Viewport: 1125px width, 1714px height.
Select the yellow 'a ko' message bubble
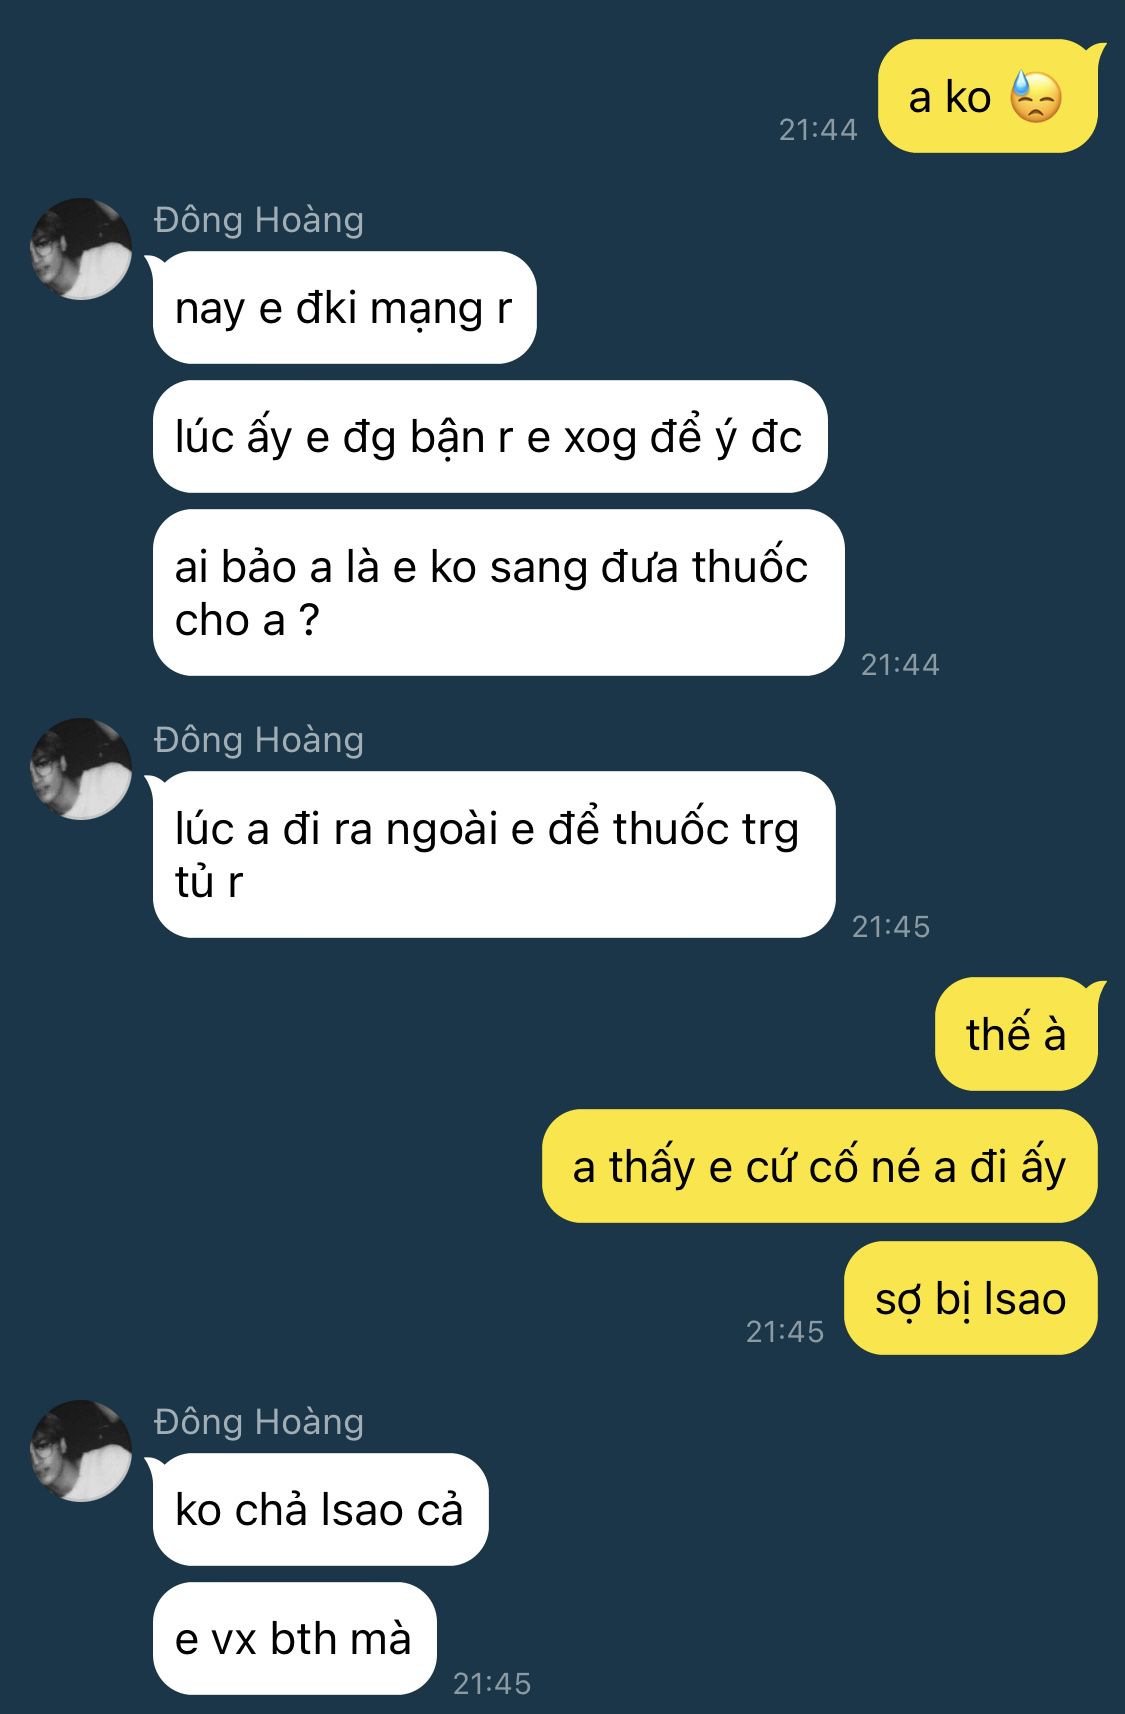(987, 97)
